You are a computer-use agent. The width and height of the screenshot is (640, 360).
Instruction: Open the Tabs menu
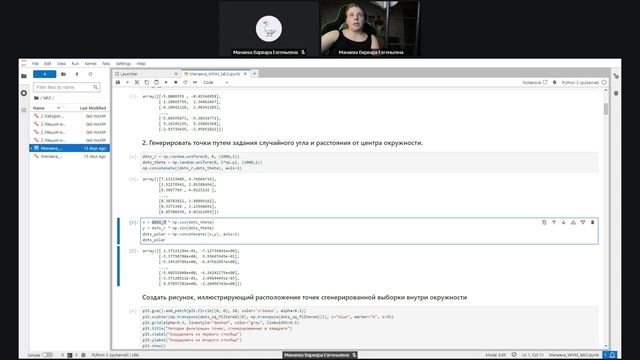[106, 64]
